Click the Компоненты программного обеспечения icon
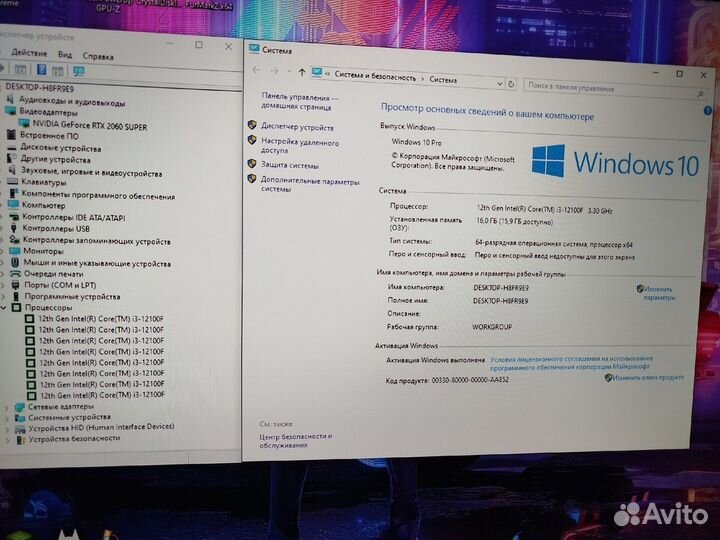 [14, 193]
